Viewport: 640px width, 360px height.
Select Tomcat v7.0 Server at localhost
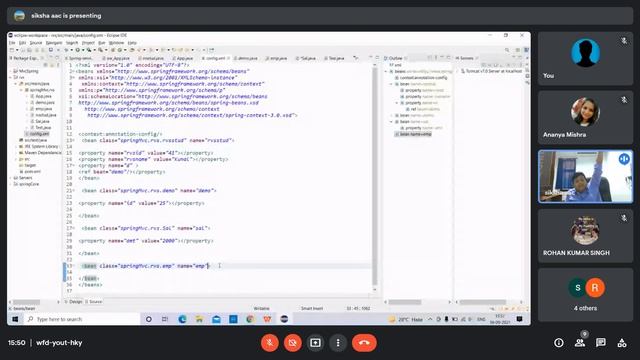click(492, 71)
